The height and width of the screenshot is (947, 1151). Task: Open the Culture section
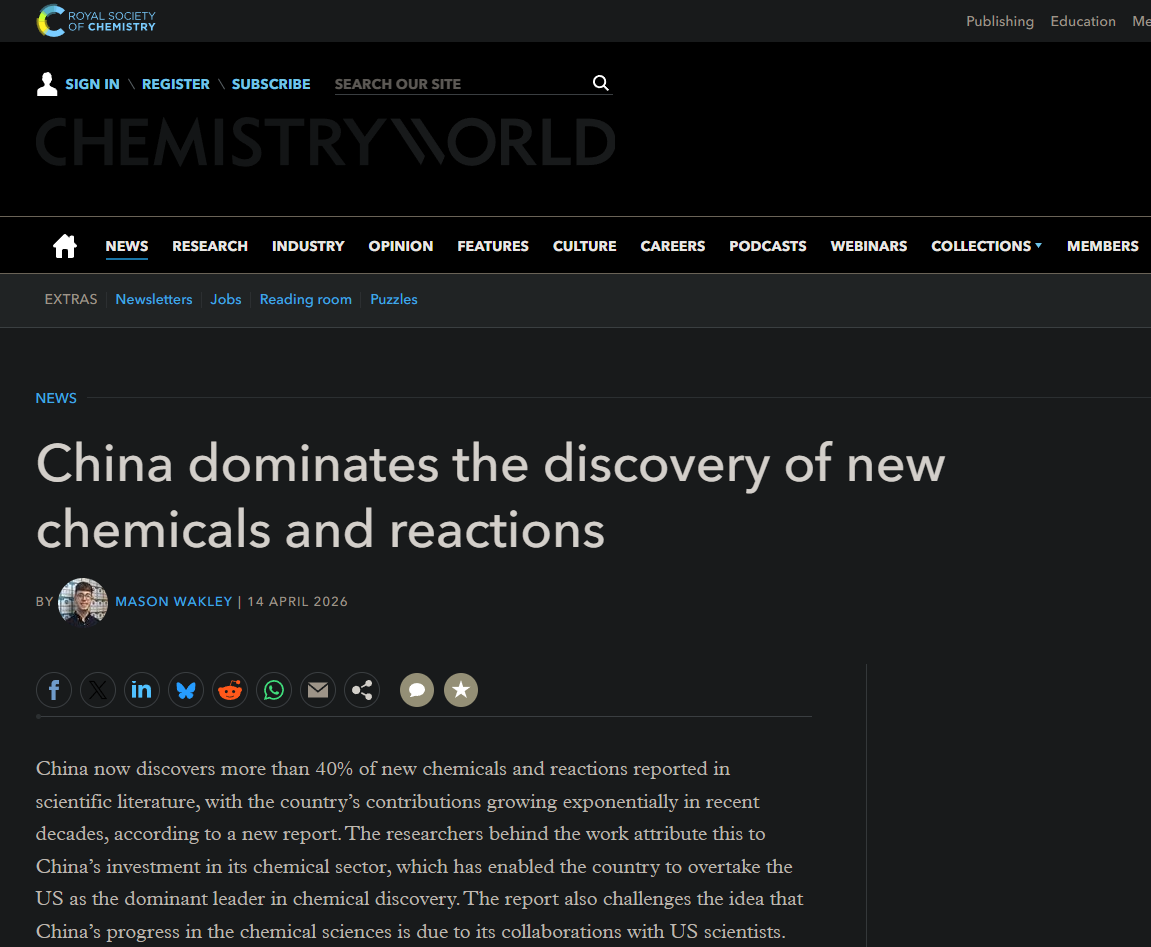(584, 246)
